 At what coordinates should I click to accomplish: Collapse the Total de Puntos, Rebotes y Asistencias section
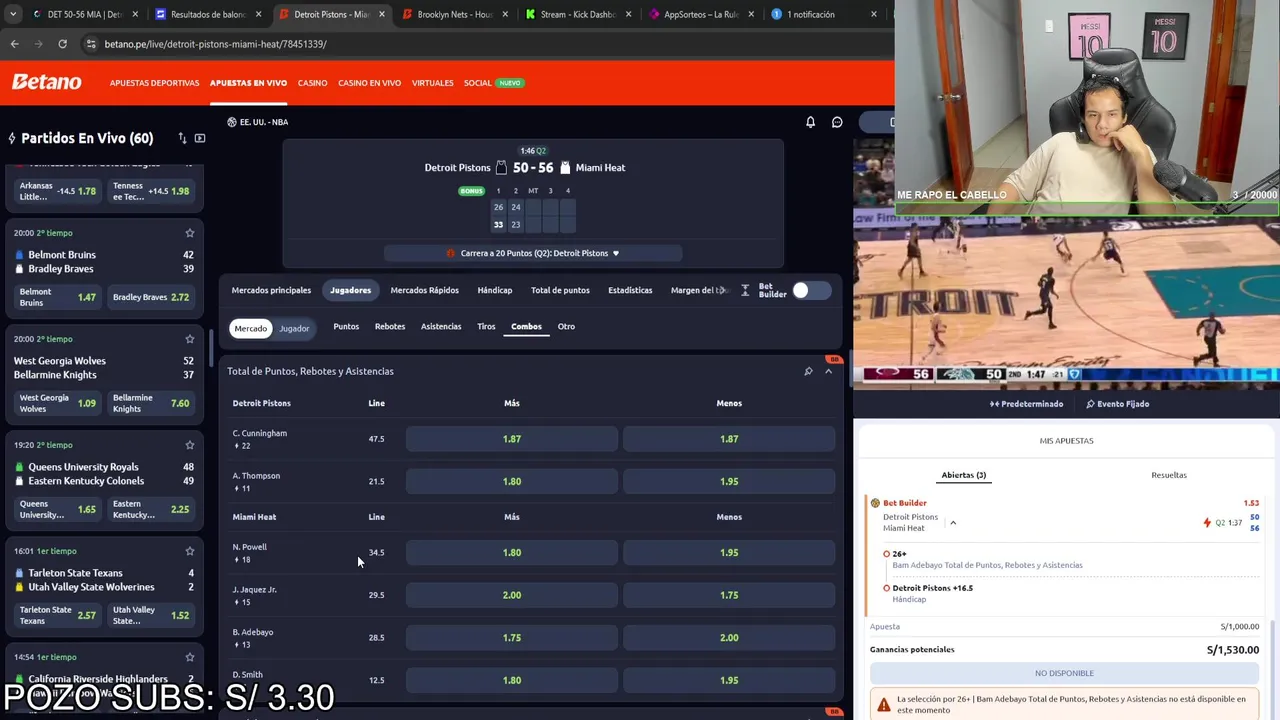point(828,371)
